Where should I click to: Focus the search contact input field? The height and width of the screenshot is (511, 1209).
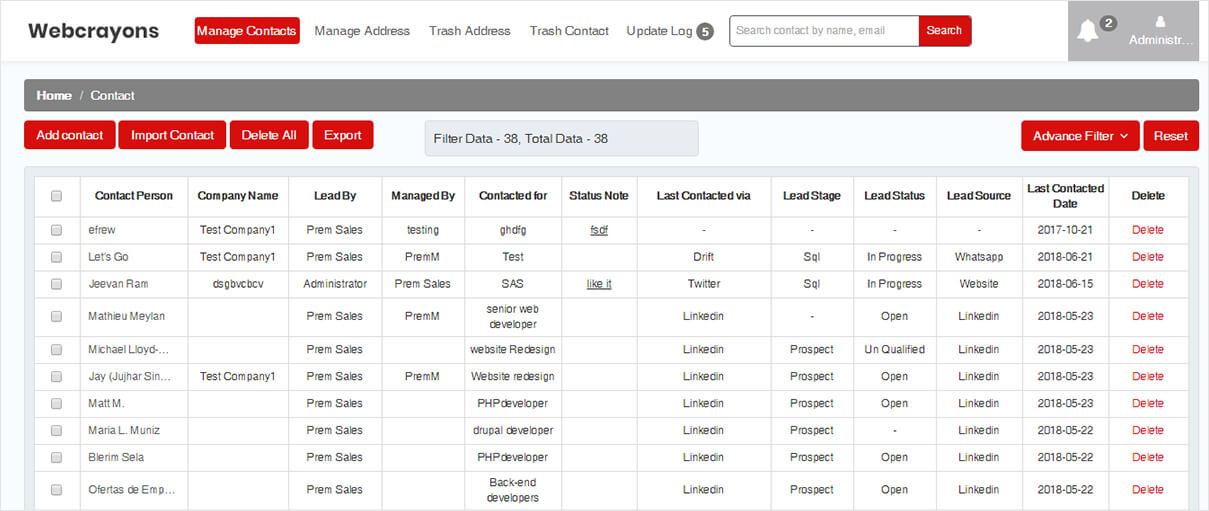click(823, 31)
